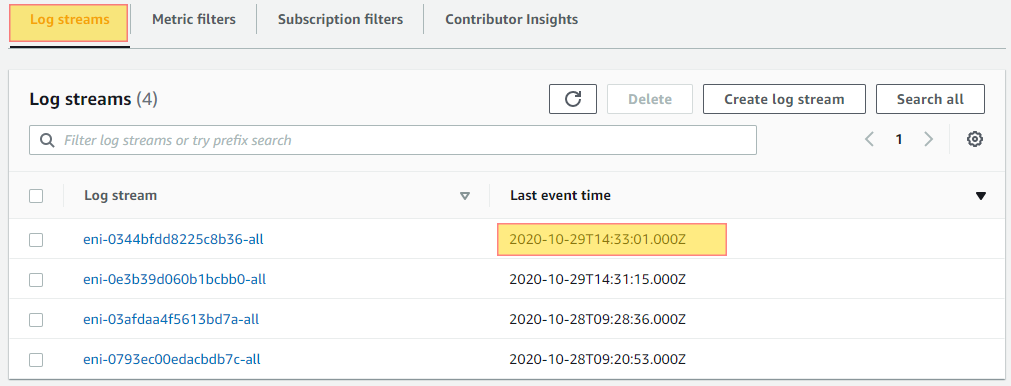
Task: Tick the checkbox for eni-03afdaa4f5613bd7a-all
Action: (36, 320)
